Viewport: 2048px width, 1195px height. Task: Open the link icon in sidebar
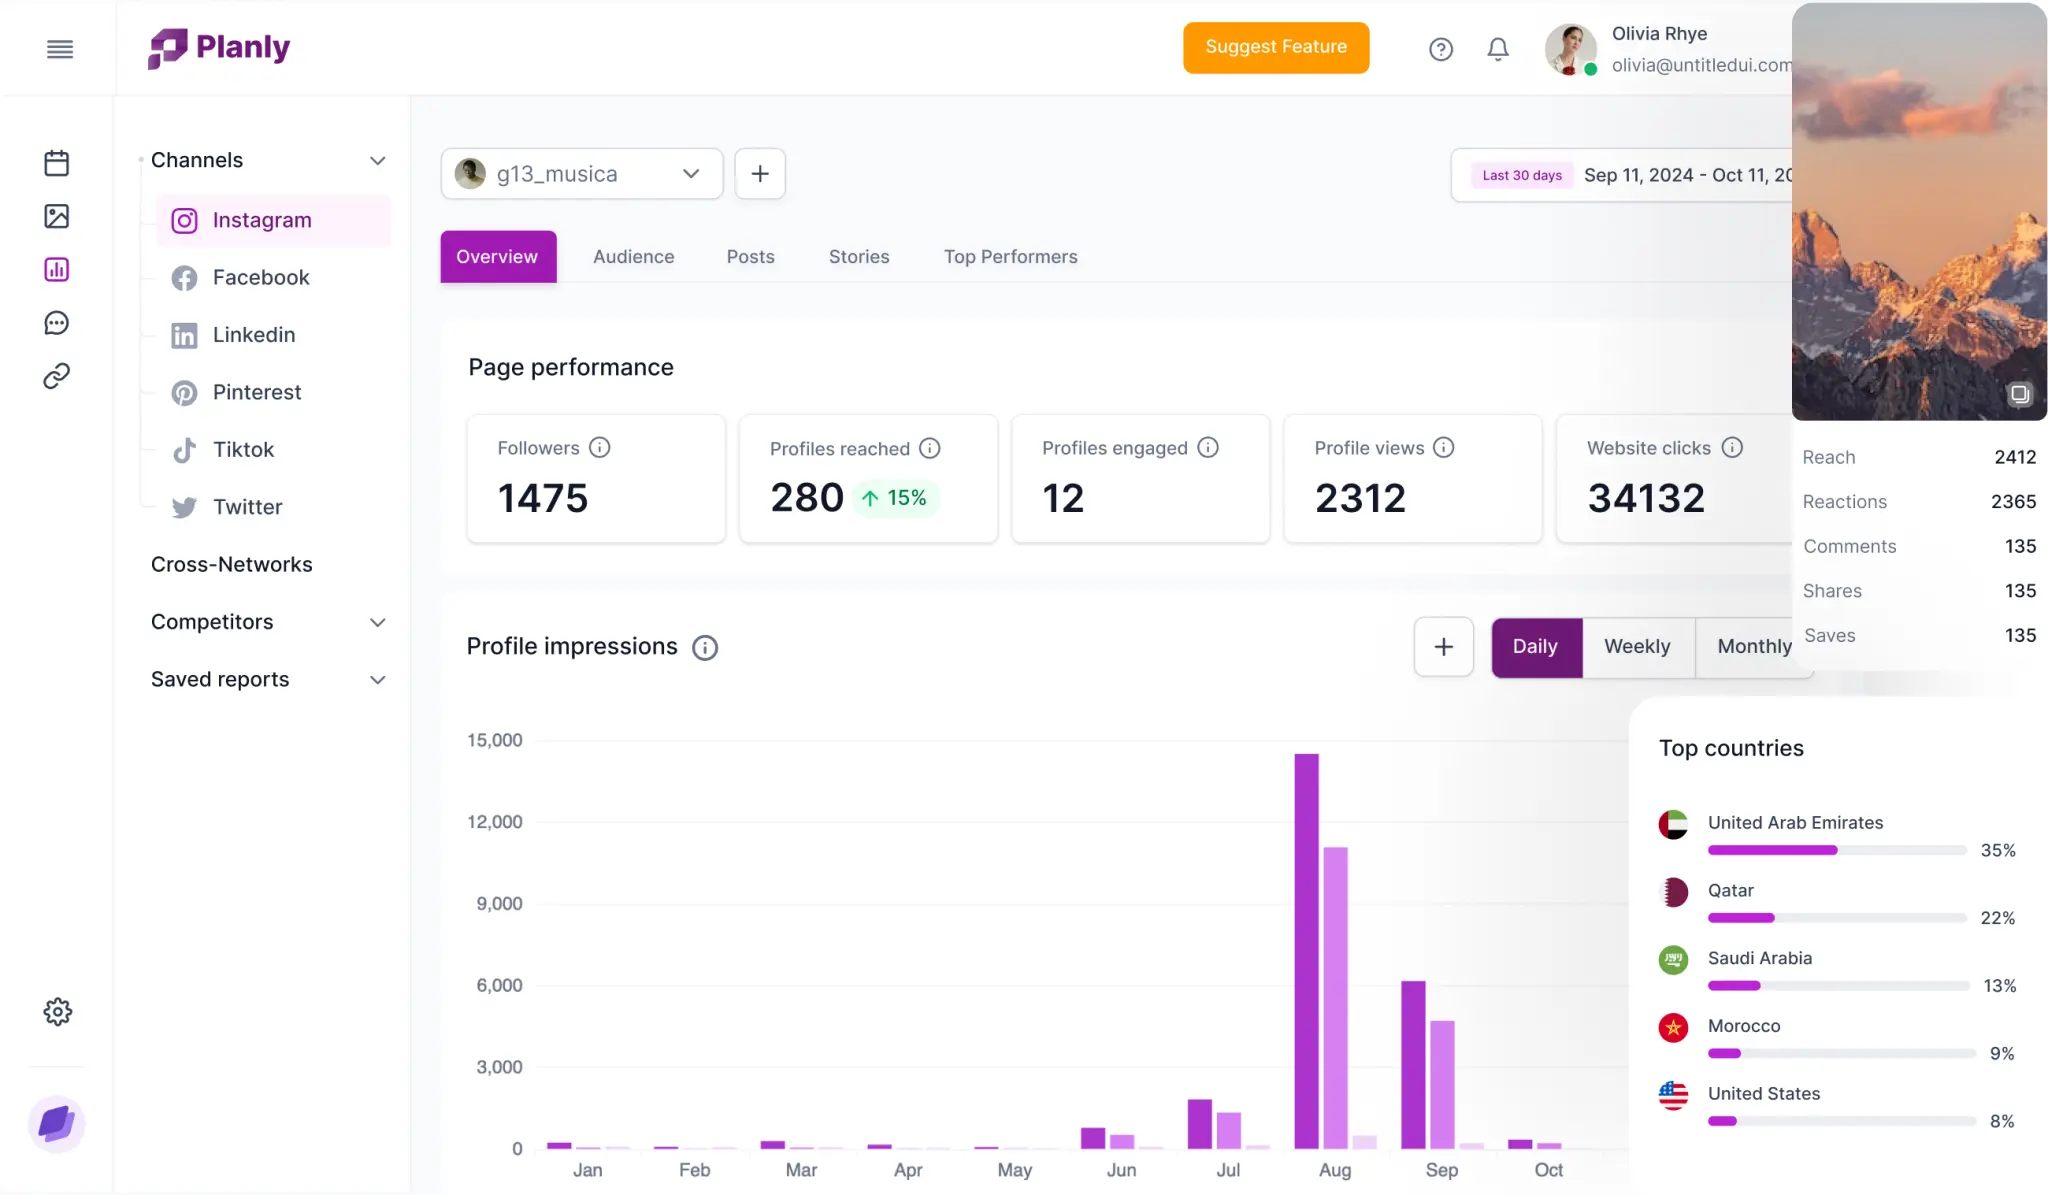[x=57, y=376]
